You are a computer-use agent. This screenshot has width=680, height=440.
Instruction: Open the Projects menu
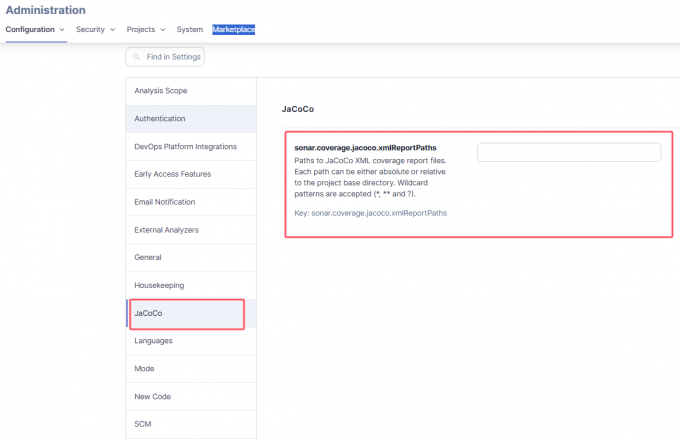coord(141,29)
